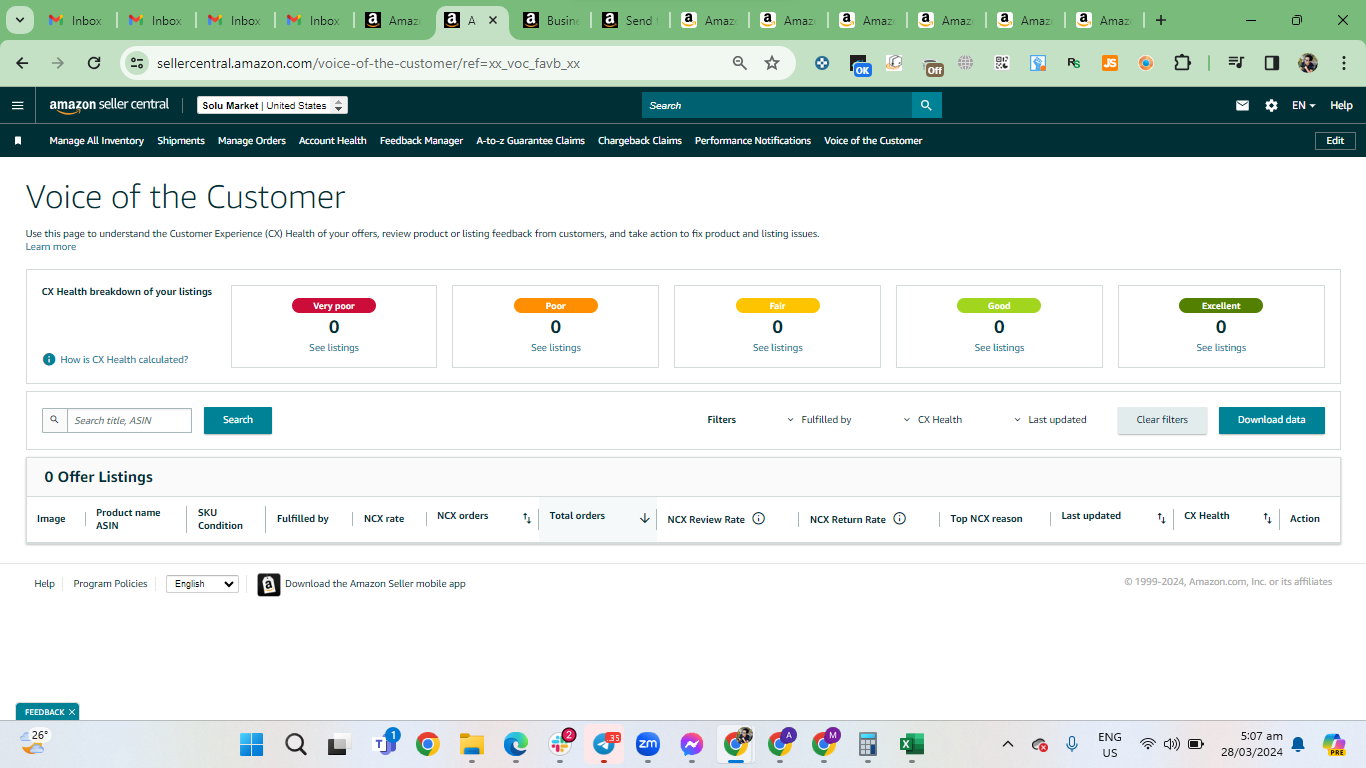
Task: Launch Slack from the taskbar
Action: pyautogui.click(x=560, y=744)
